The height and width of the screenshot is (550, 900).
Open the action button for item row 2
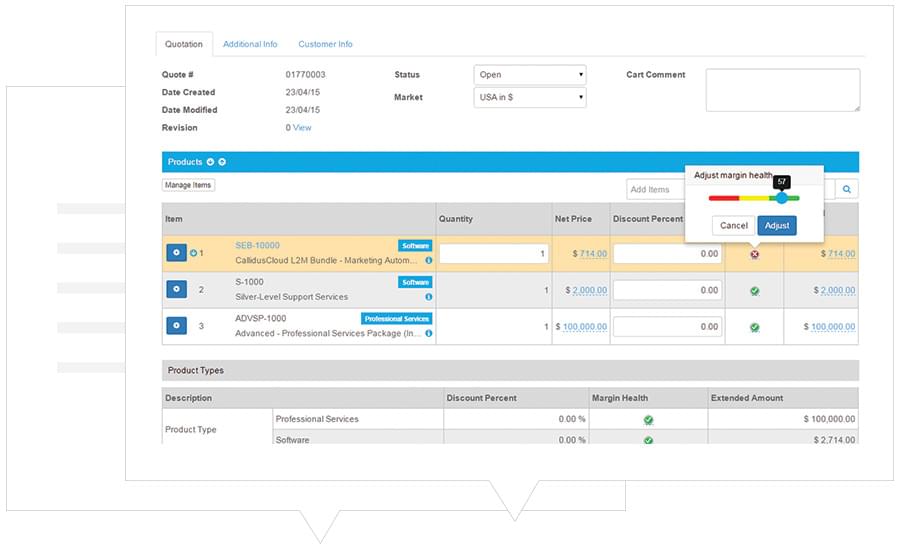176,289
